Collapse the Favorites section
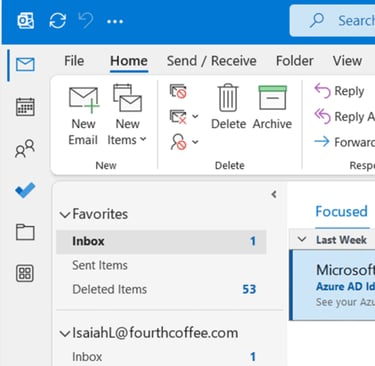The height and width of the screenshot is (366, 375). coord(65,214)
